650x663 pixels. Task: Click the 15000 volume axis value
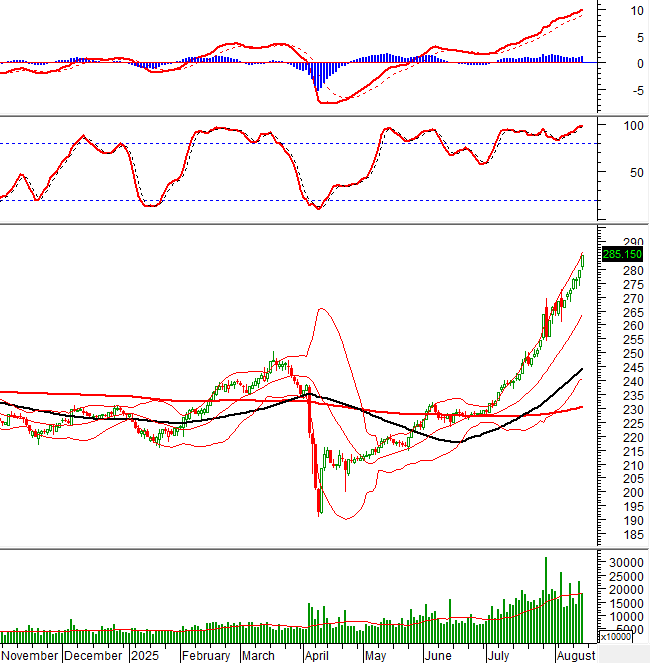(x=626, y=603)
